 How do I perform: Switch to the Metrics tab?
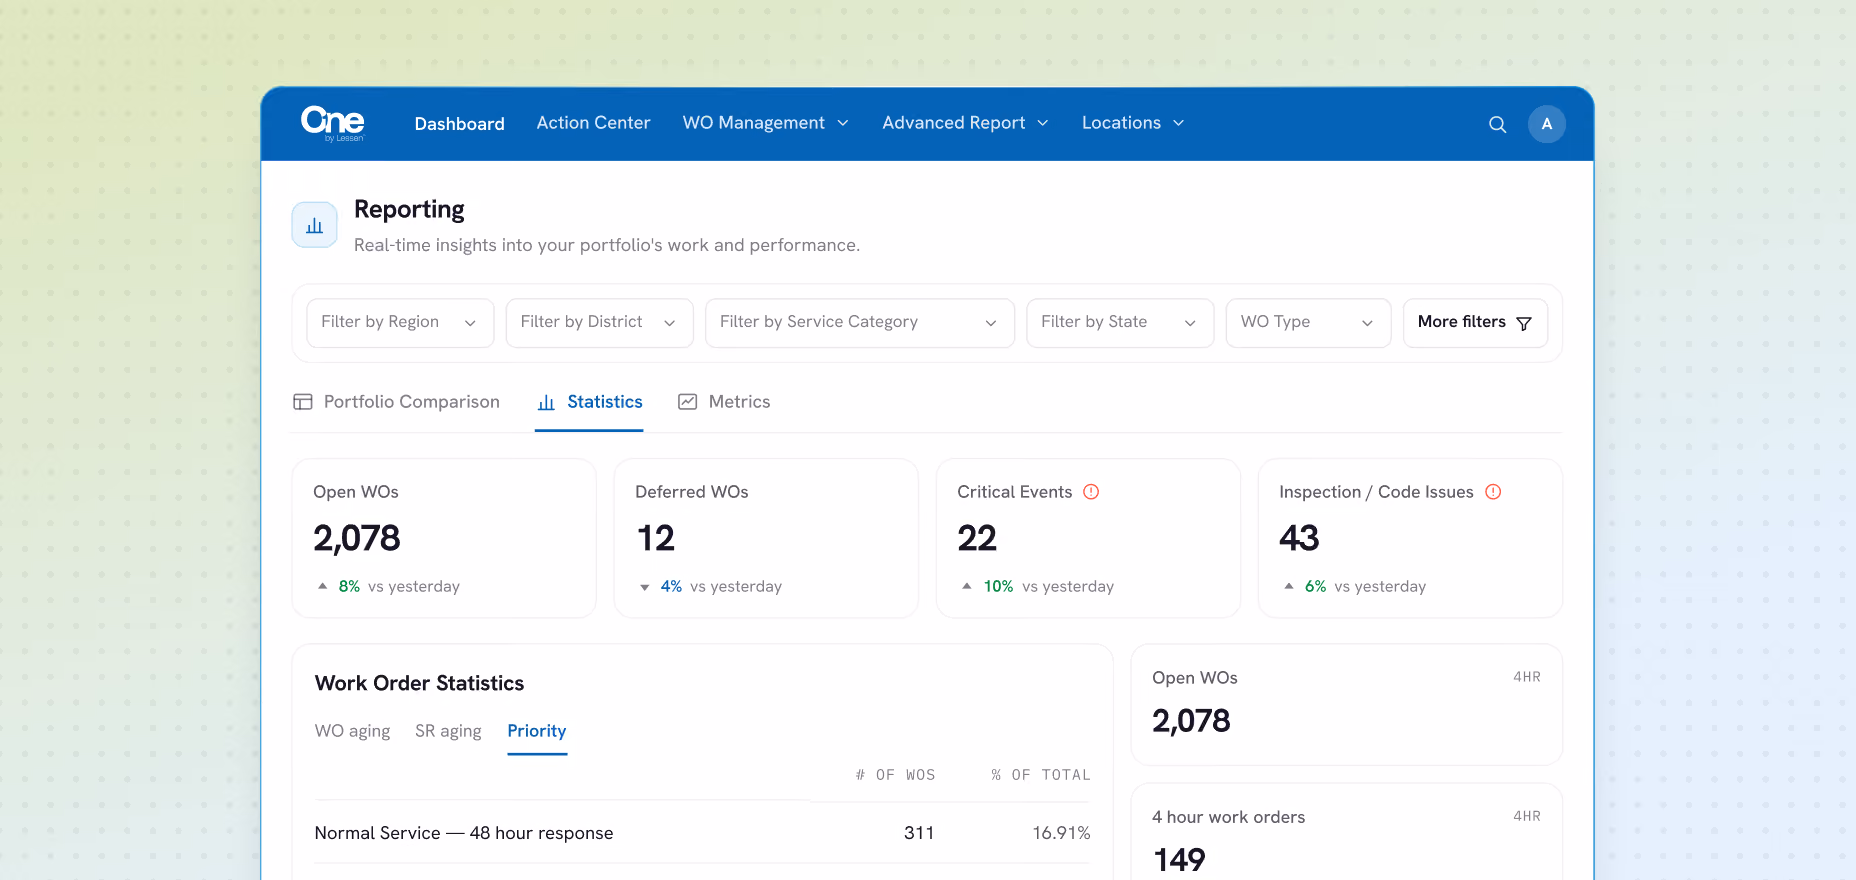coord(724,402)
